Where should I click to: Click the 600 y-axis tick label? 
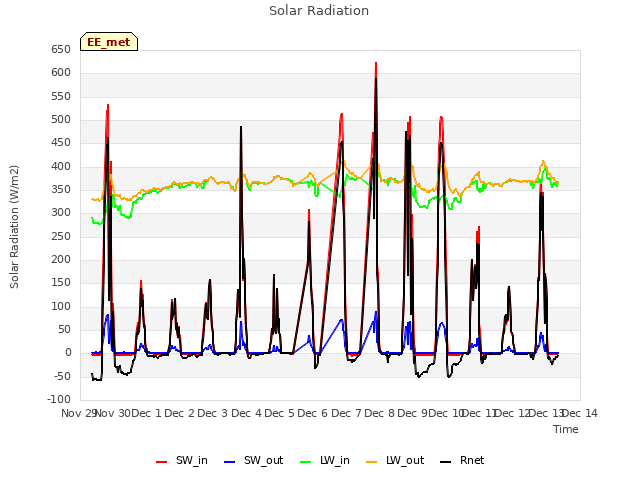(61, 73)
